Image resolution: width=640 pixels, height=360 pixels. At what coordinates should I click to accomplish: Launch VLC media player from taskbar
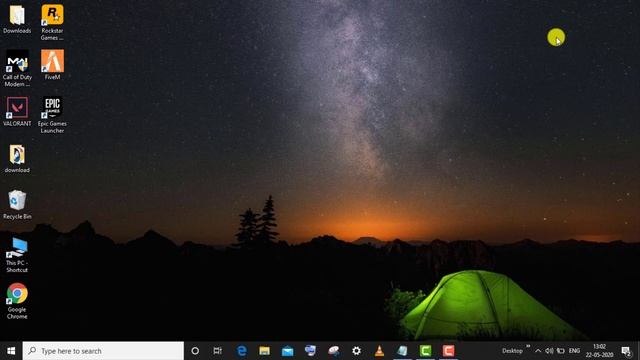pyautogui.click(x=379, y=351)
